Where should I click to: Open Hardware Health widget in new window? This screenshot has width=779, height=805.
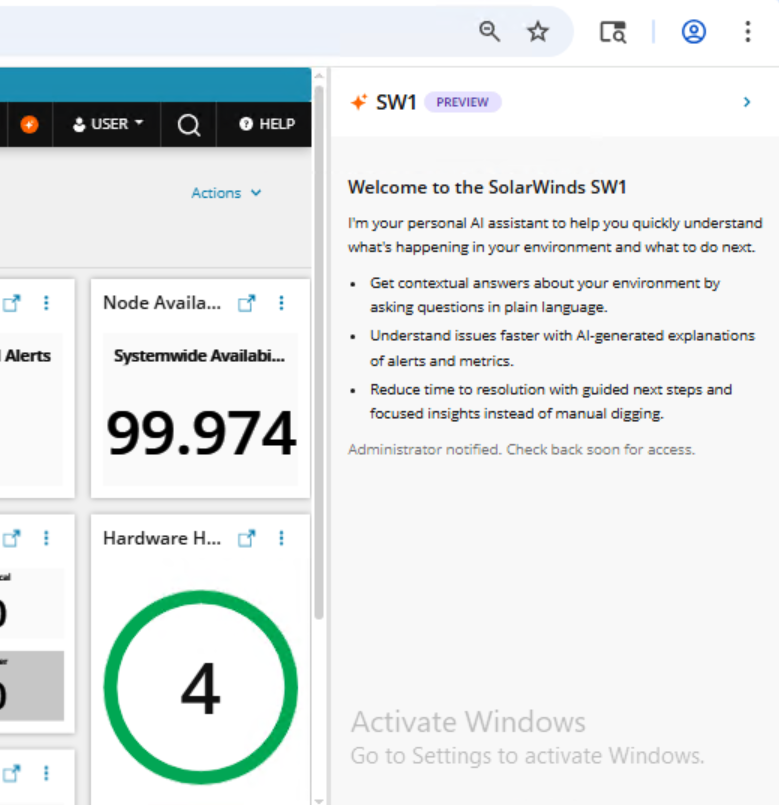click(x=246, y=538)
